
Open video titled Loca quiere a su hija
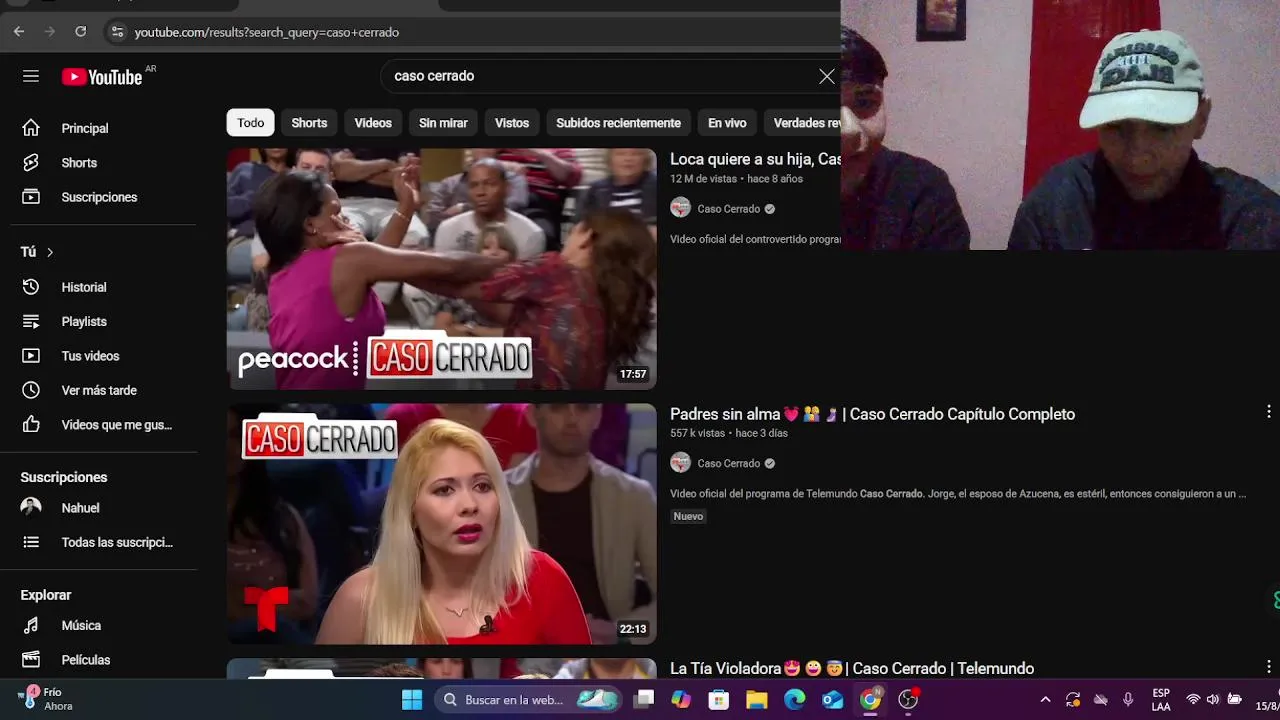pyautogui.click(x=755, y=159)
